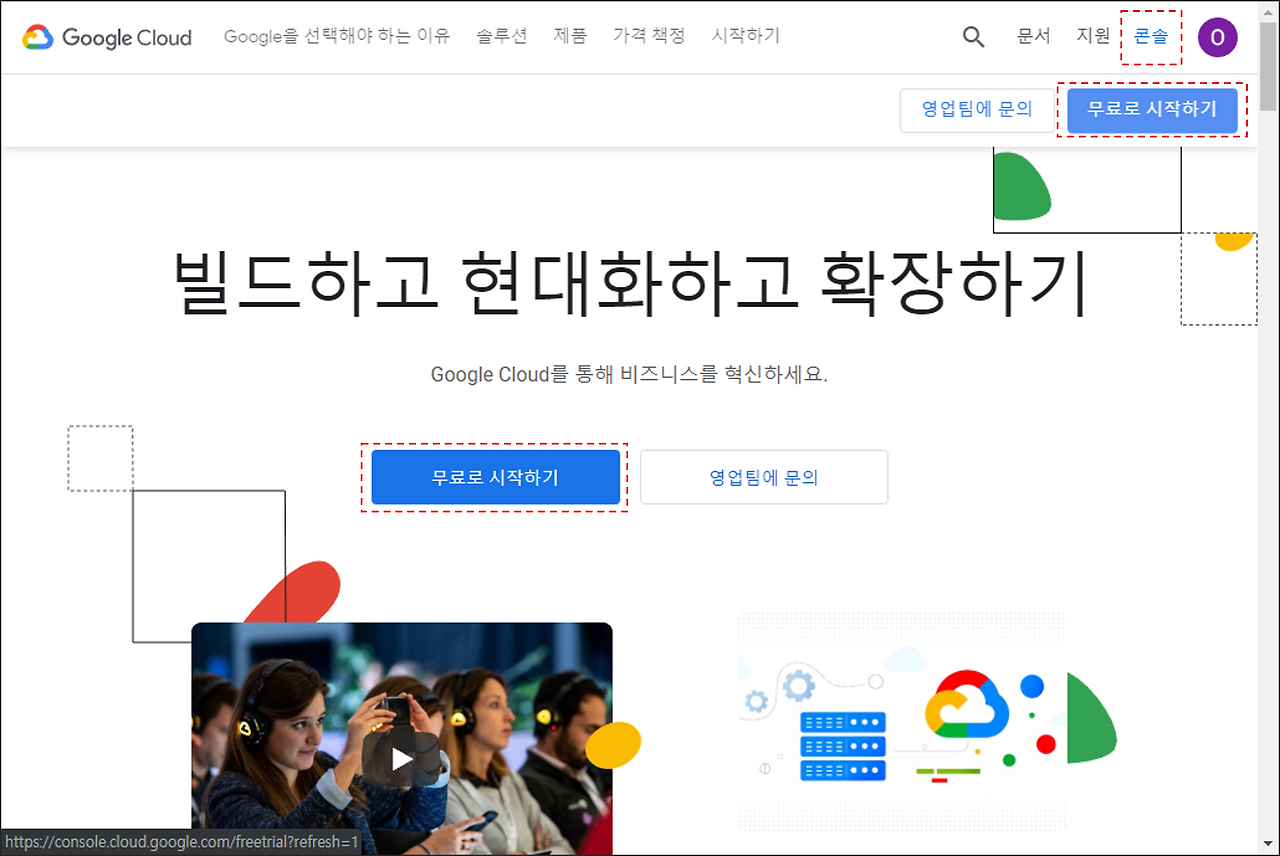This screenshot has width=1280, height=856.
Task: Click the top-bar 영업팀에 문의 button
Action: click(977, 110)
